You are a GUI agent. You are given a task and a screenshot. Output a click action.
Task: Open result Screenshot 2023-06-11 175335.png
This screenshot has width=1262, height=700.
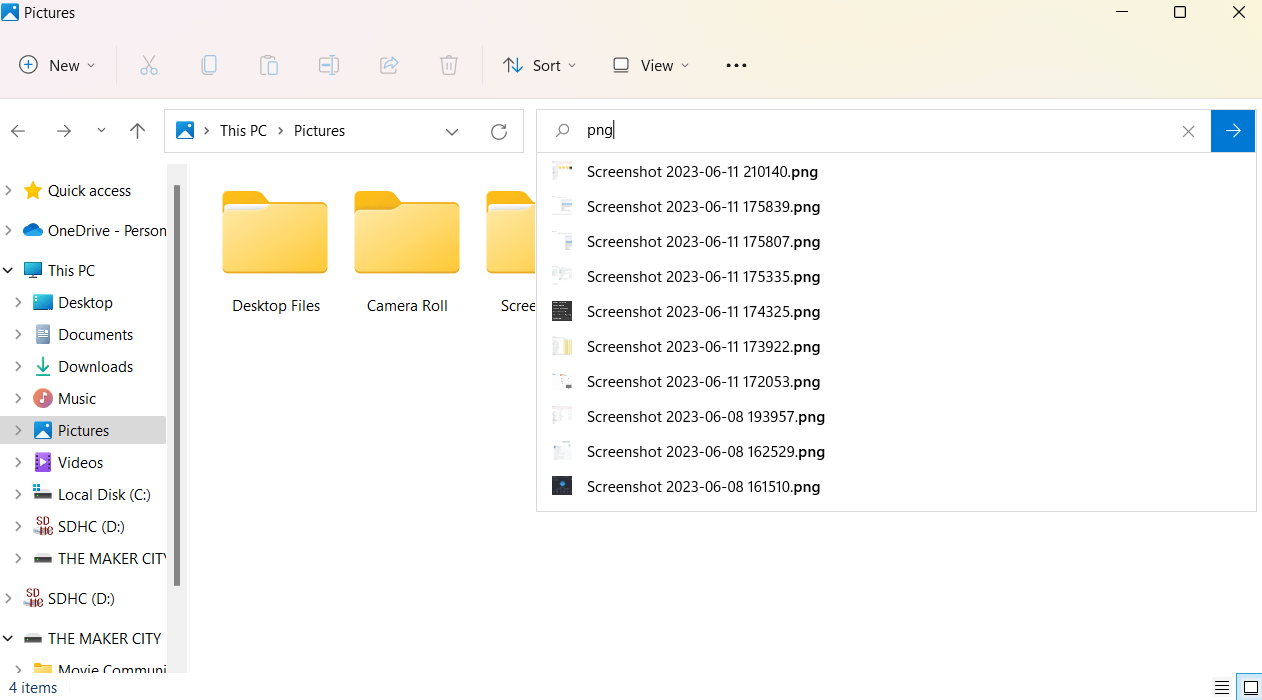point(896,276)
